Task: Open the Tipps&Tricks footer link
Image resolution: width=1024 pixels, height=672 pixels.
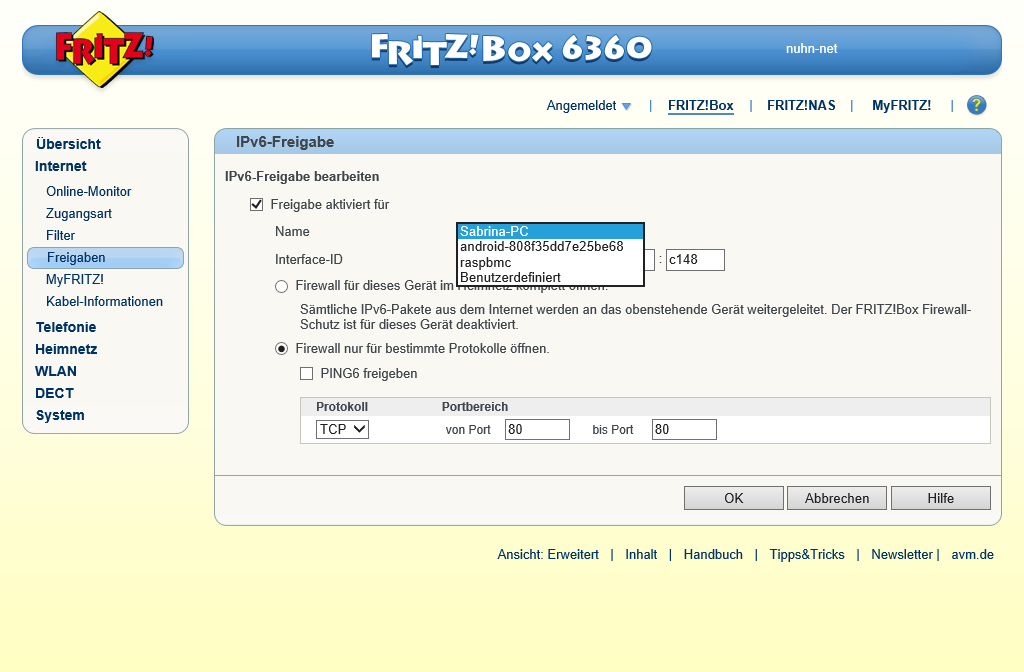Action: [807, 554]
